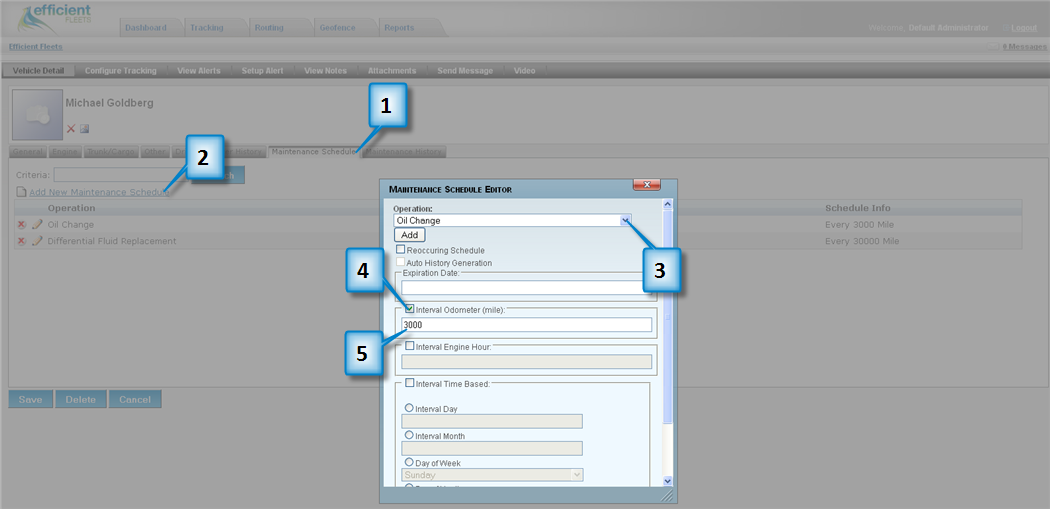Viewport: 1050px width, 509px height.
Task: Click the Interval Day input field
Action: 492,421
